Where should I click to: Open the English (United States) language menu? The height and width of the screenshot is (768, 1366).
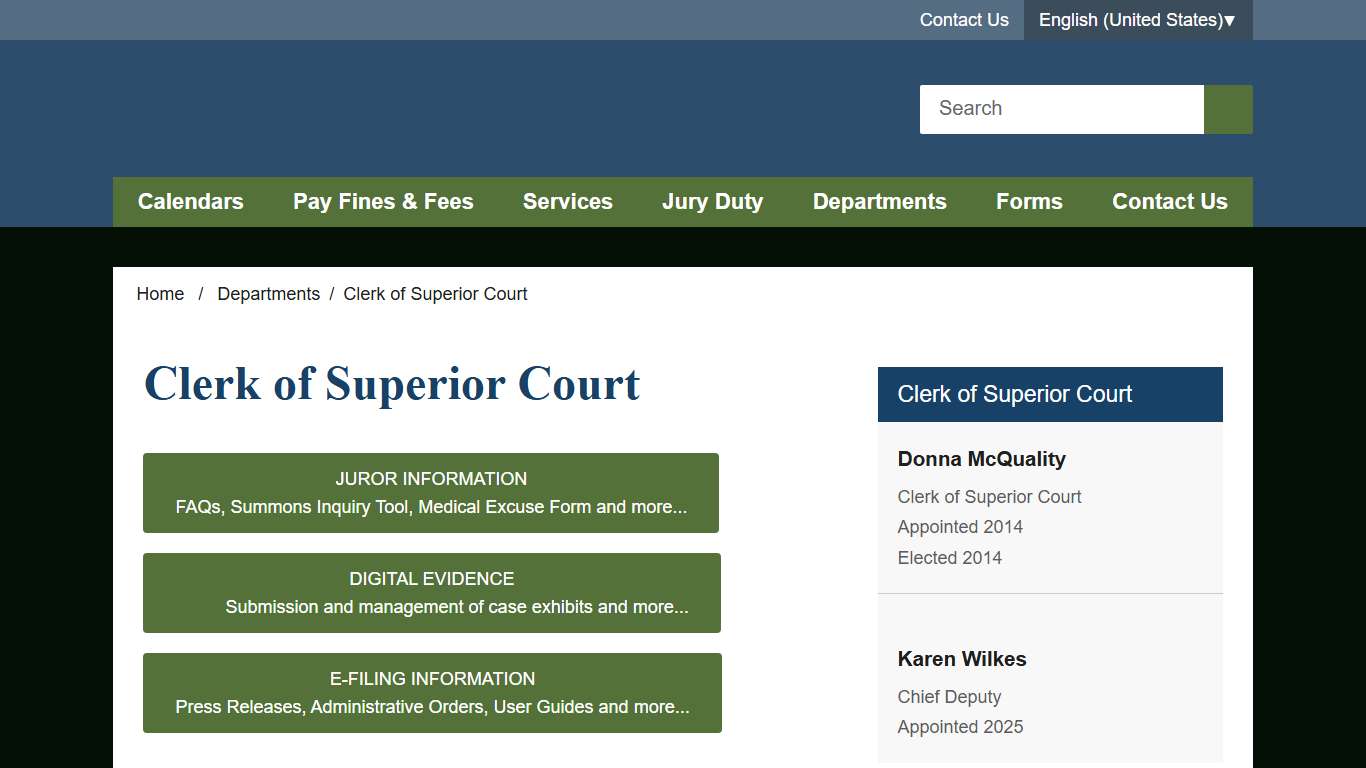[x=1131, y=19]
